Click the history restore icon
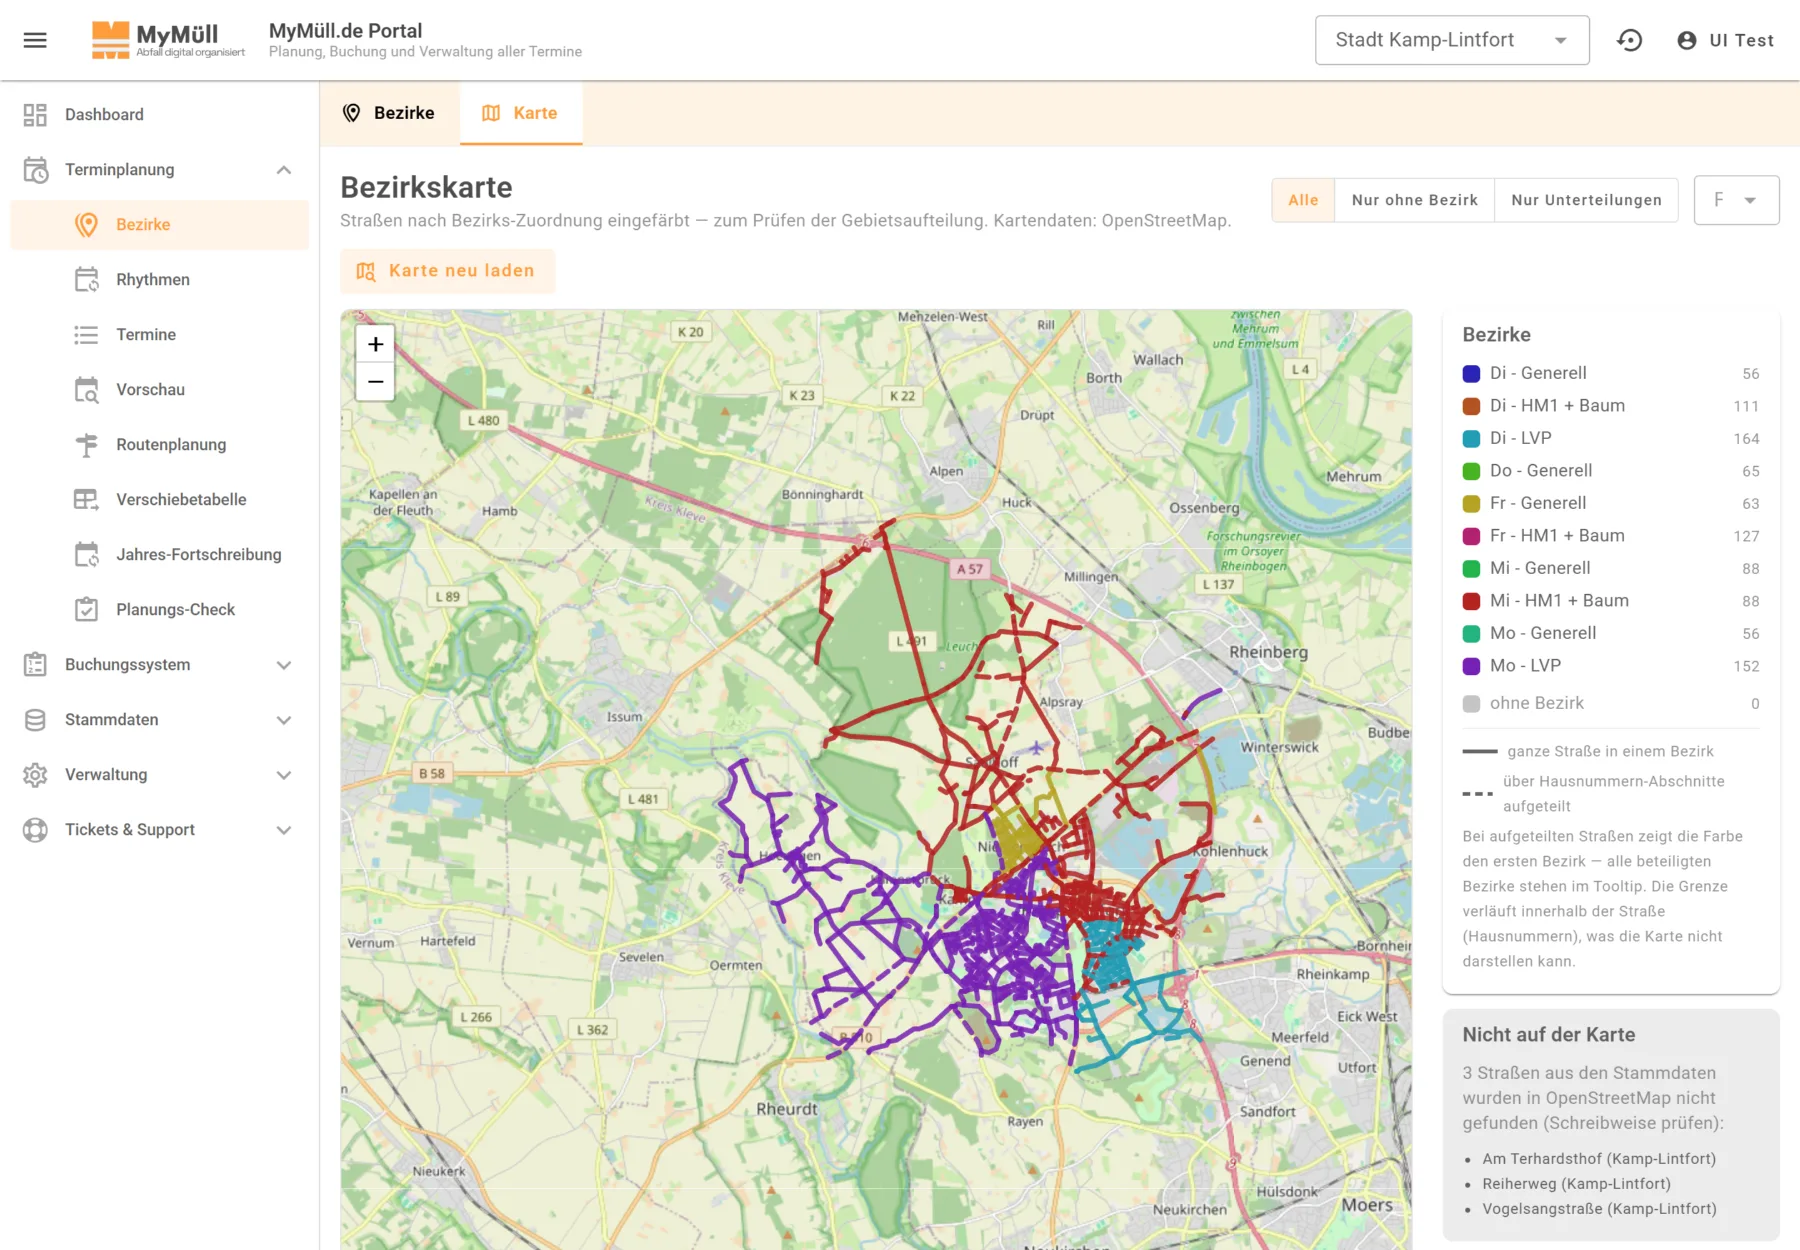The image size is (1800, 1250). [1630, 40]
